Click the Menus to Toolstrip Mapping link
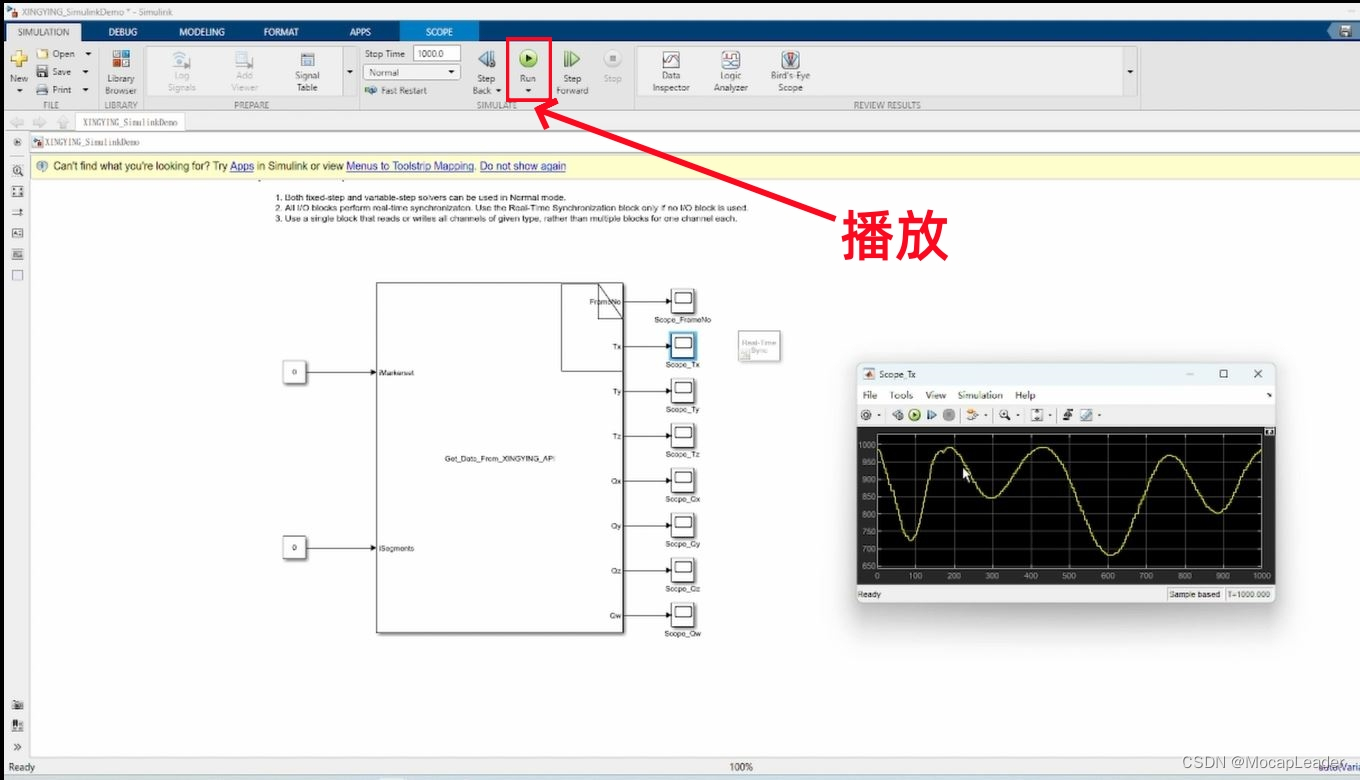The height and width of the screenshot is (780, 1360). coord(410,166)
